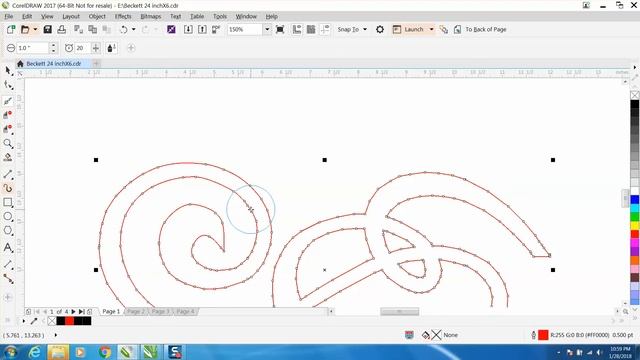
Task: Toggle Show rulers icon
Action: (297, 29)
